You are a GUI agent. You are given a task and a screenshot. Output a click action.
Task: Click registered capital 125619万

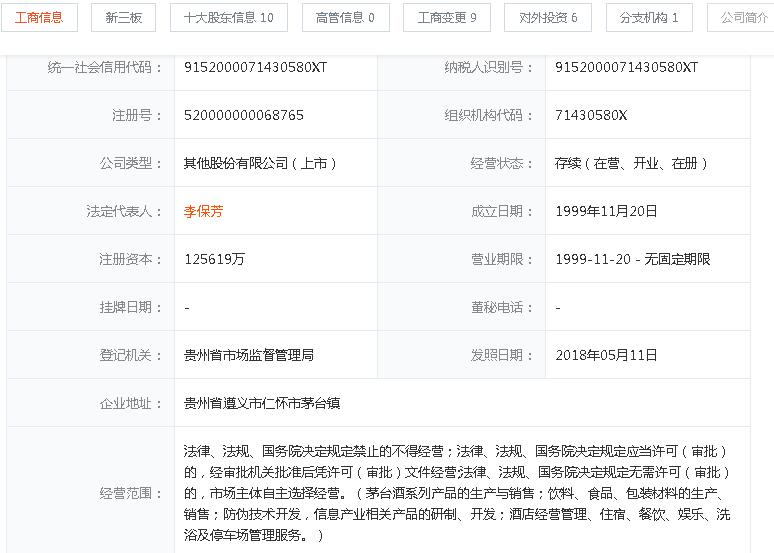[x=214, y=259]
